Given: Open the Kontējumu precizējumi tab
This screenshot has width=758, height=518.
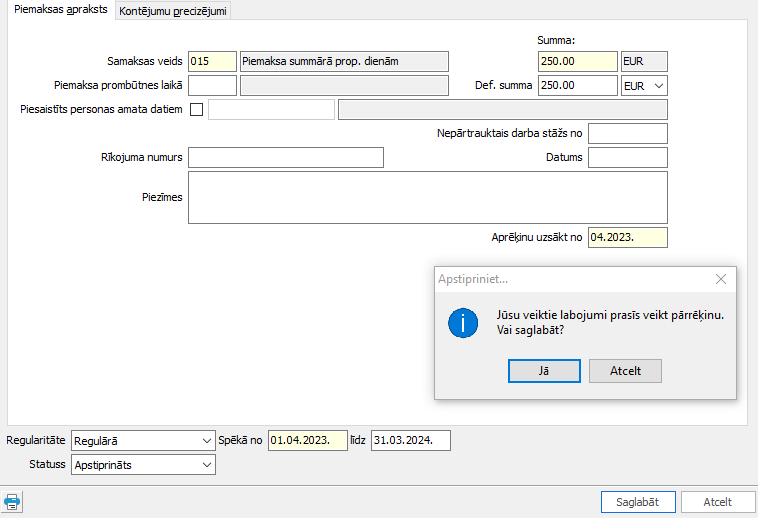Looking at the screenshot, I should (173, 11).
